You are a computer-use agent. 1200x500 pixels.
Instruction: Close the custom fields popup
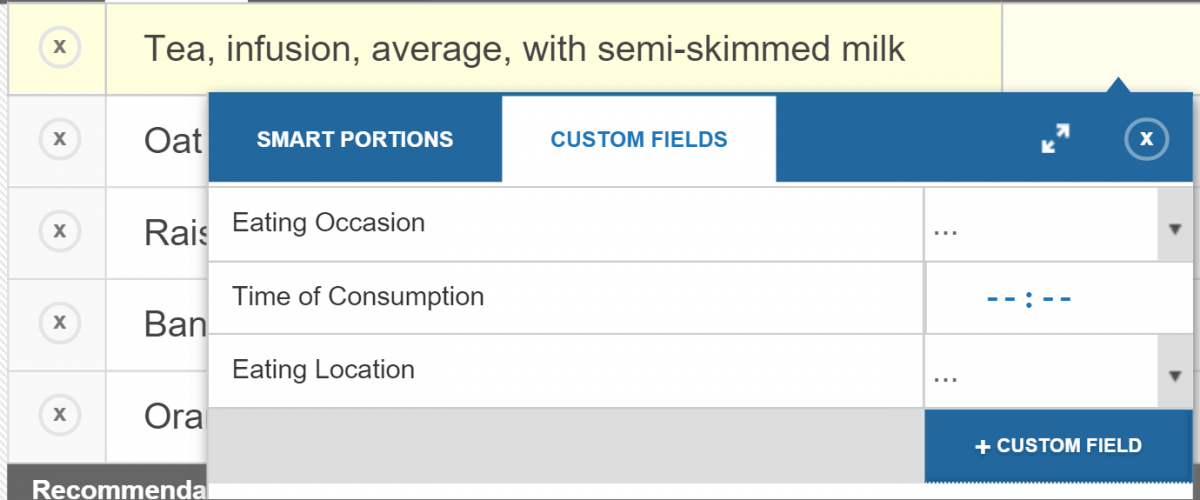pos(1146,139)
